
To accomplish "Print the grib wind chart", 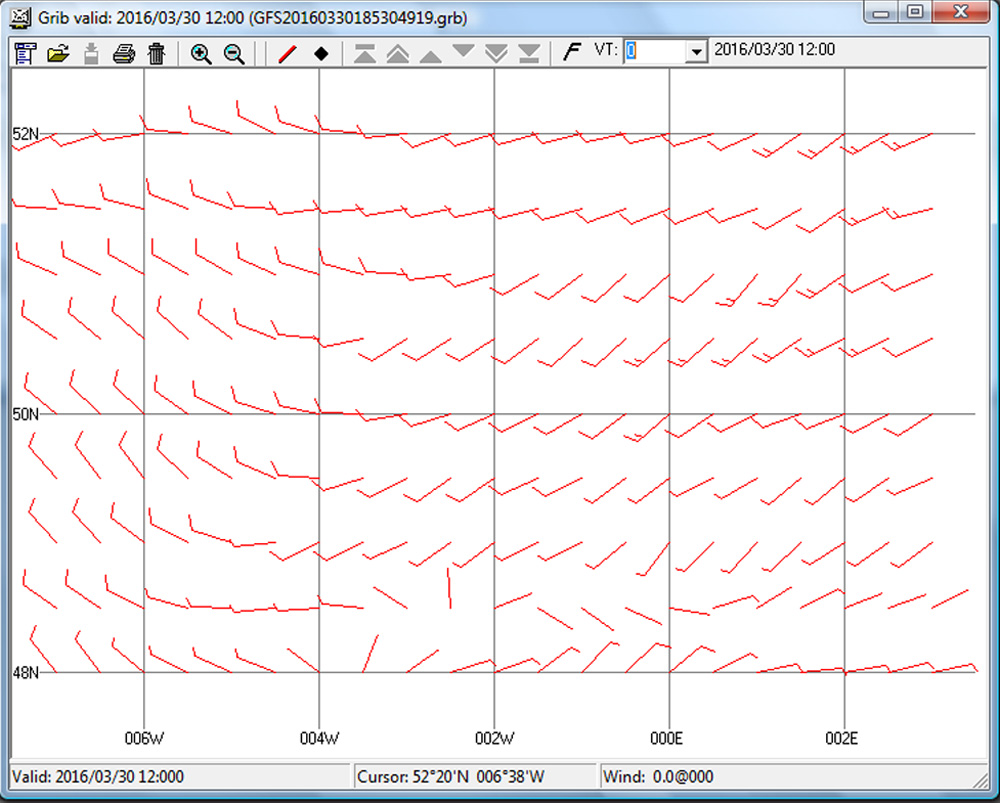I will tap(123, 53).
